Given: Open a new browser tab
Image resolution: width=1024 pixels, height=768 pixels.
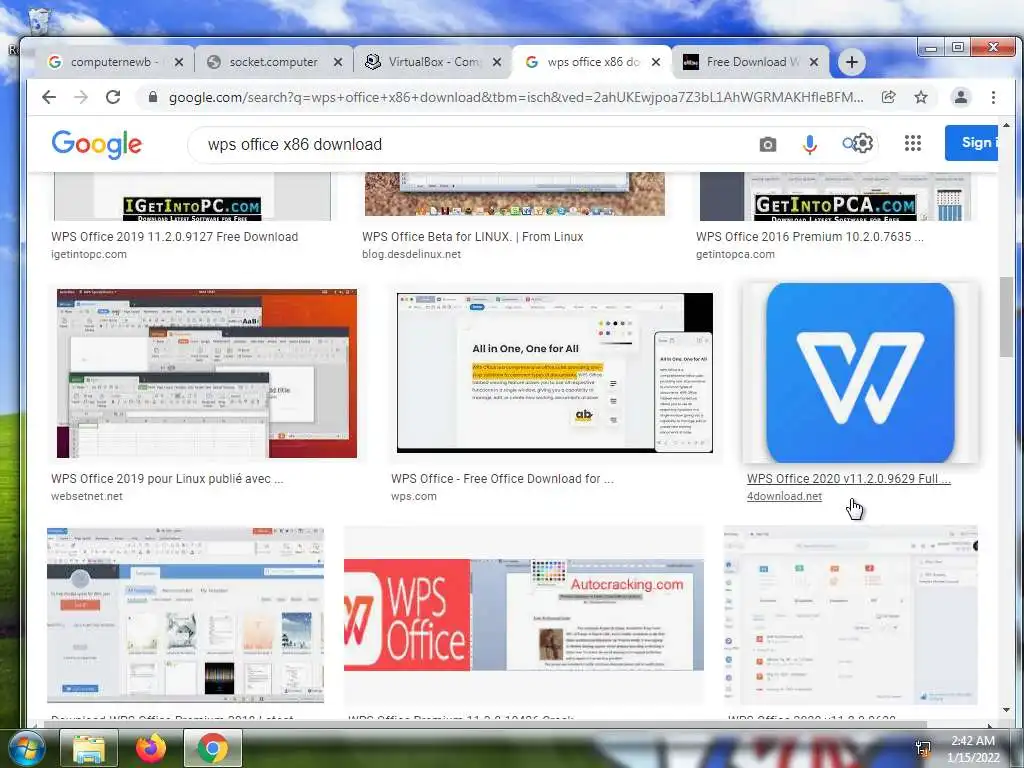Looking at the screenshot, I should coord(851,62).
